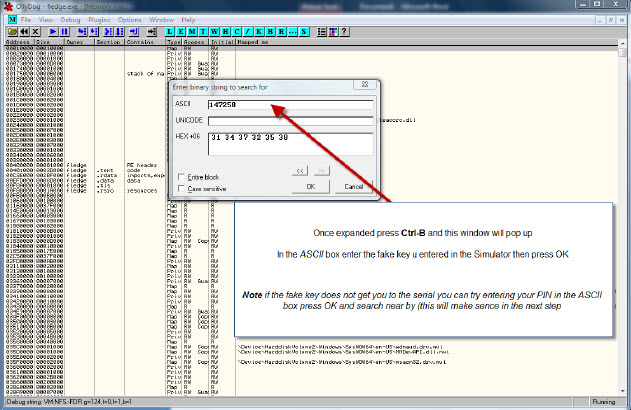
Task: Click the << shift-left dialog button
Action: pos(300,171)
